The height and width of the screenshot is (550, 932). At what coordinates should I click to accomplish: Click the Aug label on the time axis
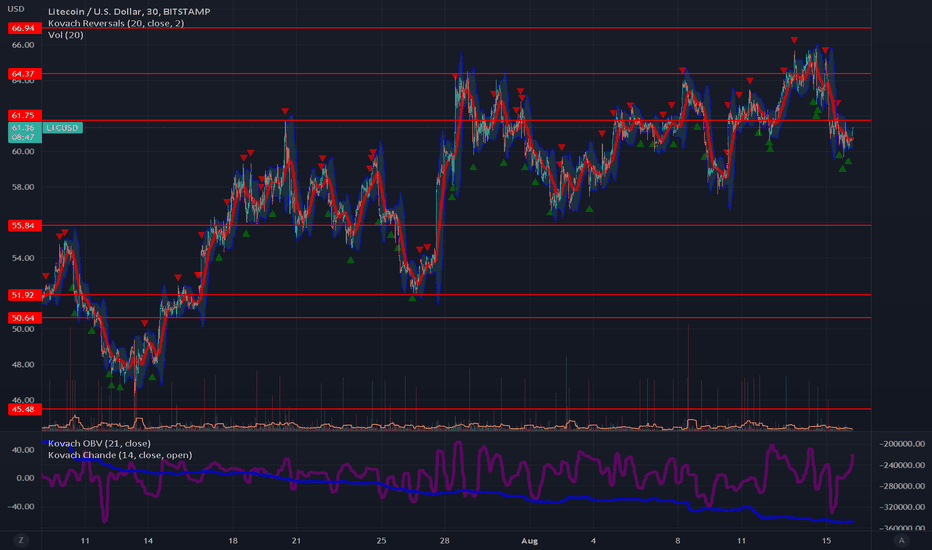pos(529,540)
